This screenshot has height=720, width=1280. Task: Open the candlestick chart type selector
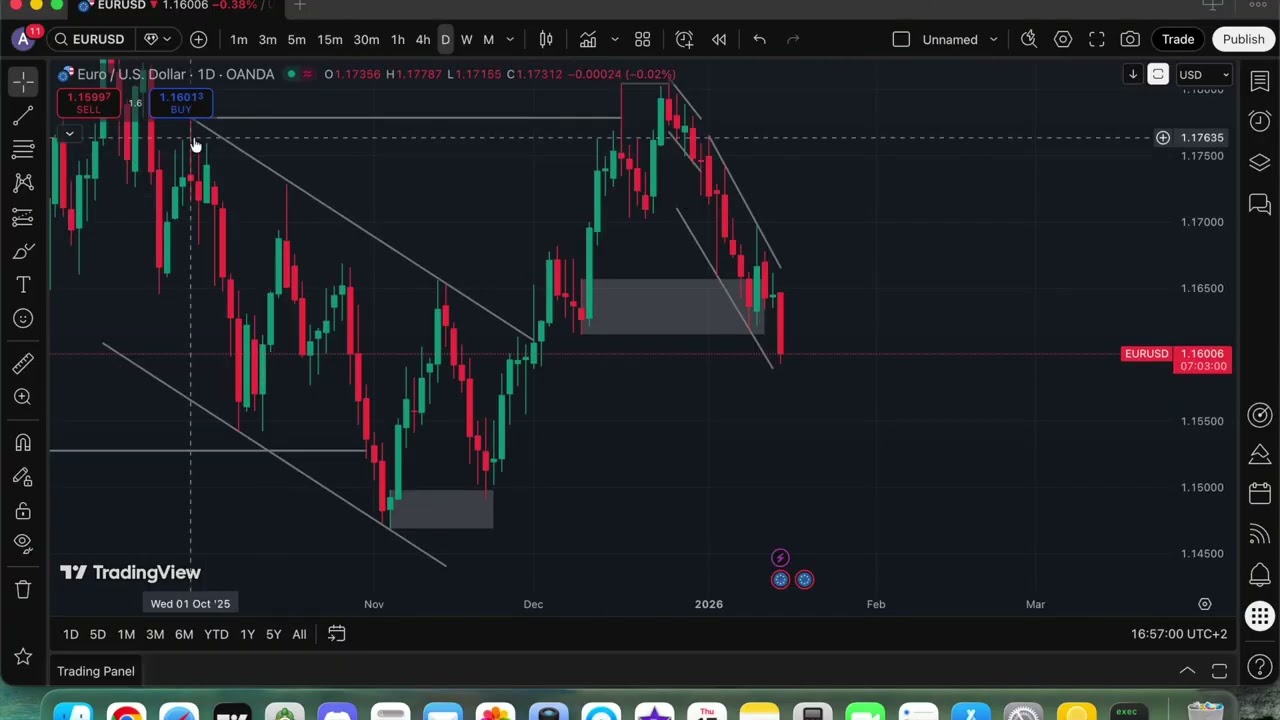tap(546, 39)
